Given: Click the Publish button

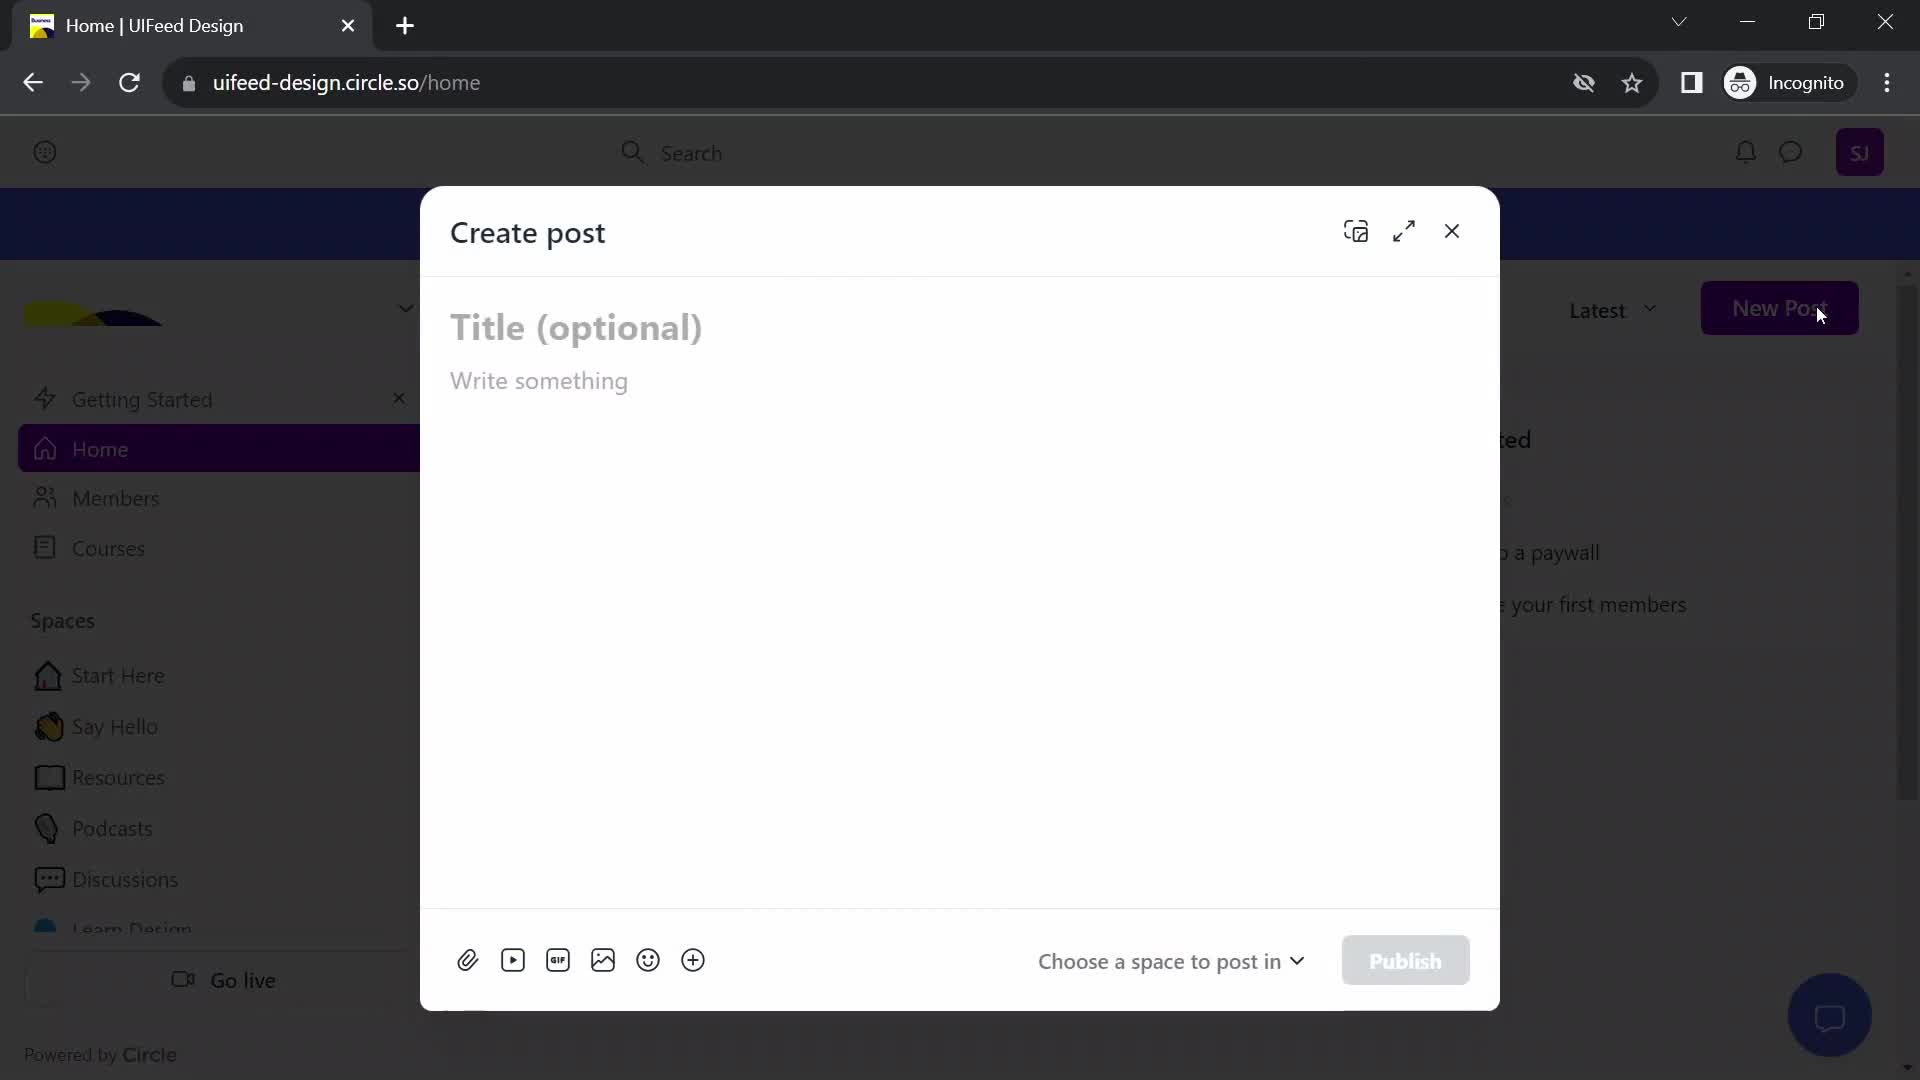Looking at the screenshot, I should coord(1404,960).
